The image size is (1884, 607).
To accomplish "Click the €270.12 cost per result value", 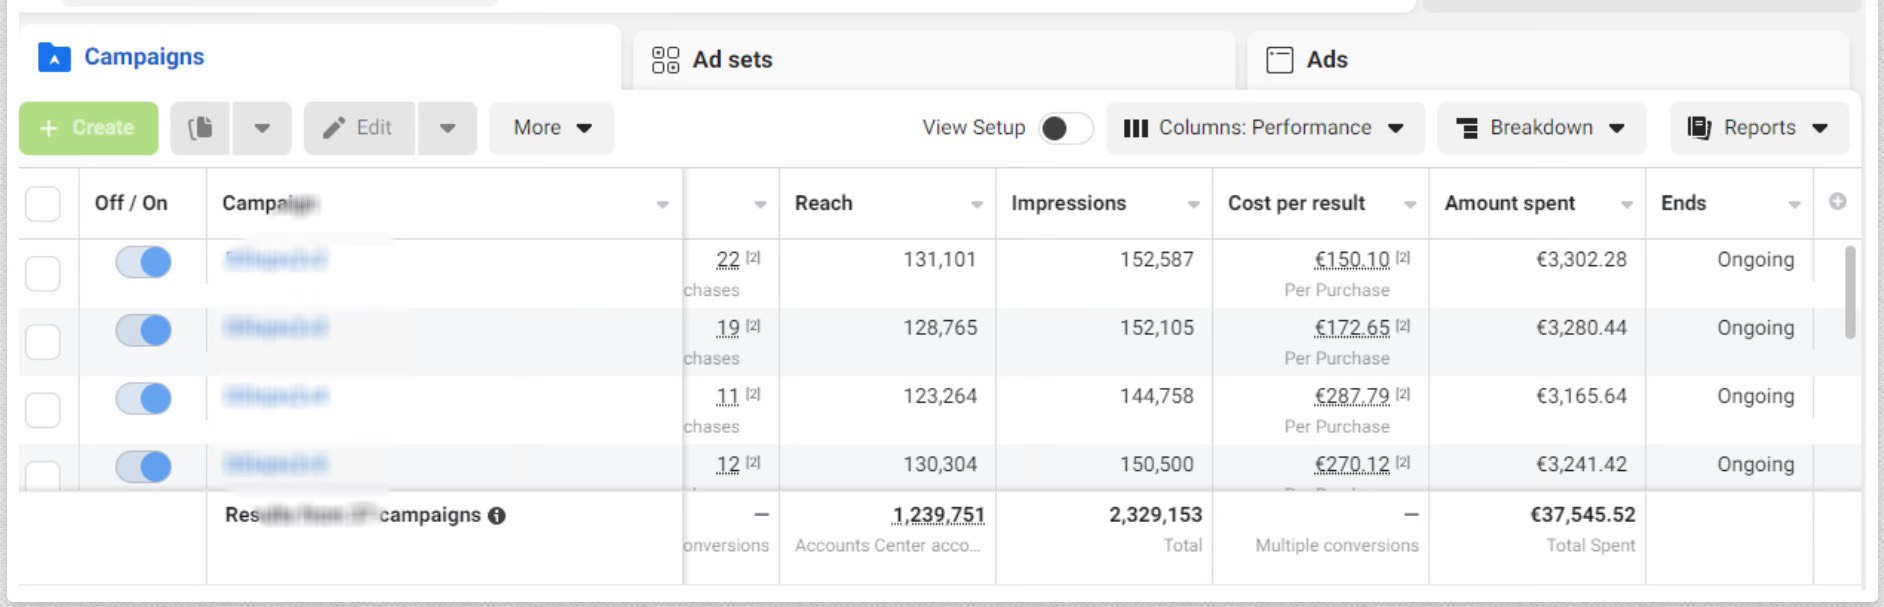I will coord(1351,464).
